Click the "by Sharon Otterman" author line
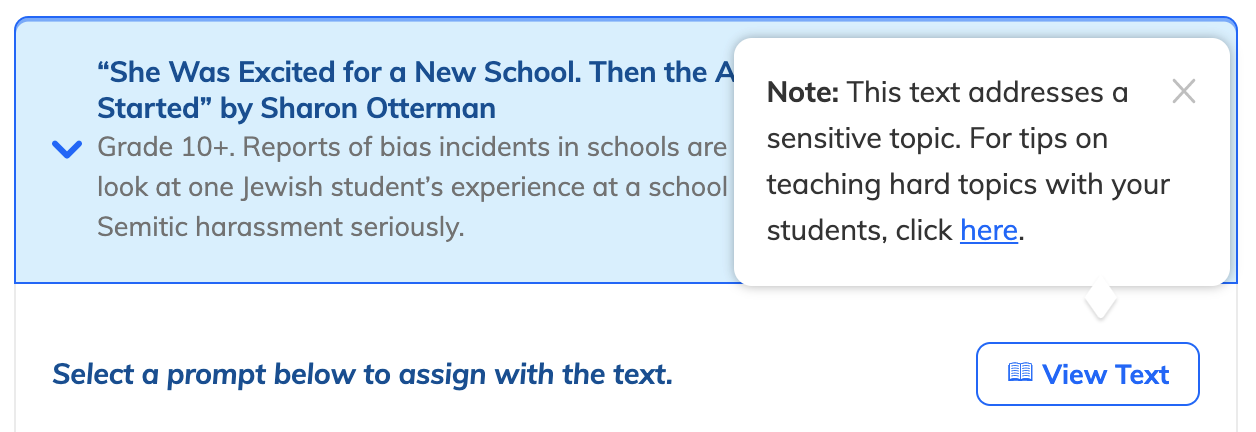The image size is (1256, 432). (x=378, y=107)
